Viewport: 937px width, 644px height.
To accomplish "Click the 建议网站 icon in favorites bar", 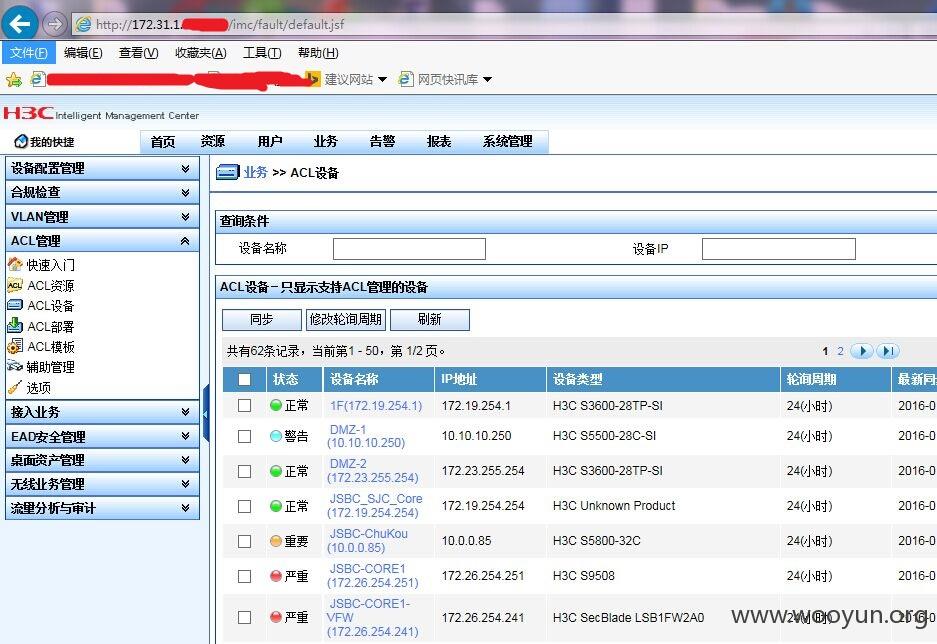I will 313,79.
